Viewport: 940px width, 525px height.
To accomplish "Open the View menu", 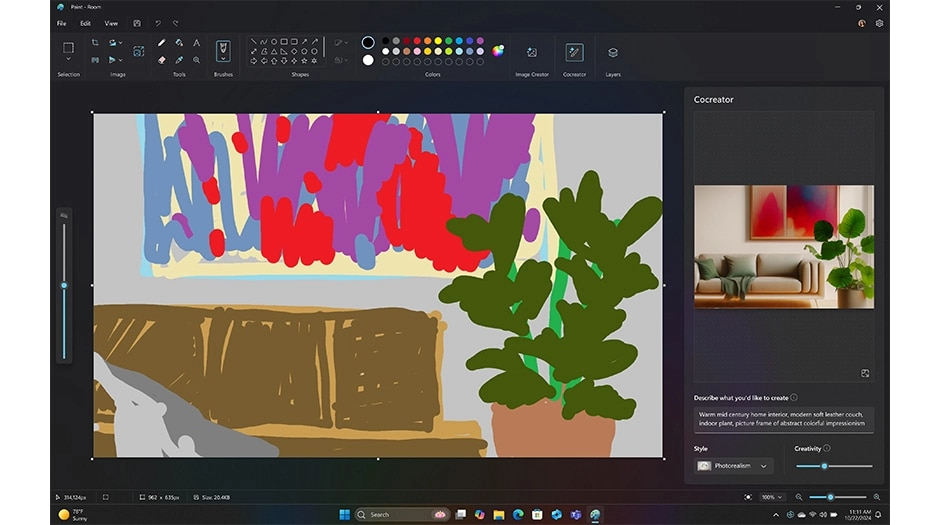I will click(112, 23).
